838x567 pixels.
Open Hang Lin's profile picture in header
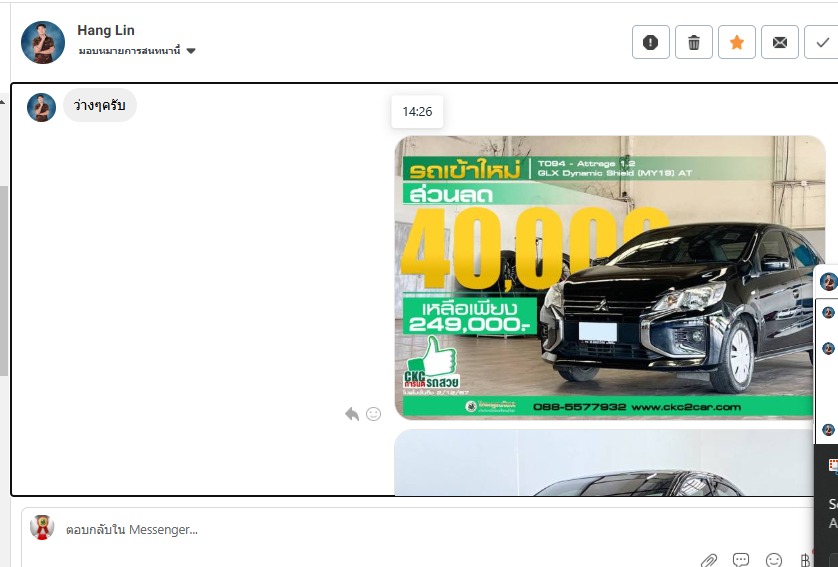coord(43,42)
